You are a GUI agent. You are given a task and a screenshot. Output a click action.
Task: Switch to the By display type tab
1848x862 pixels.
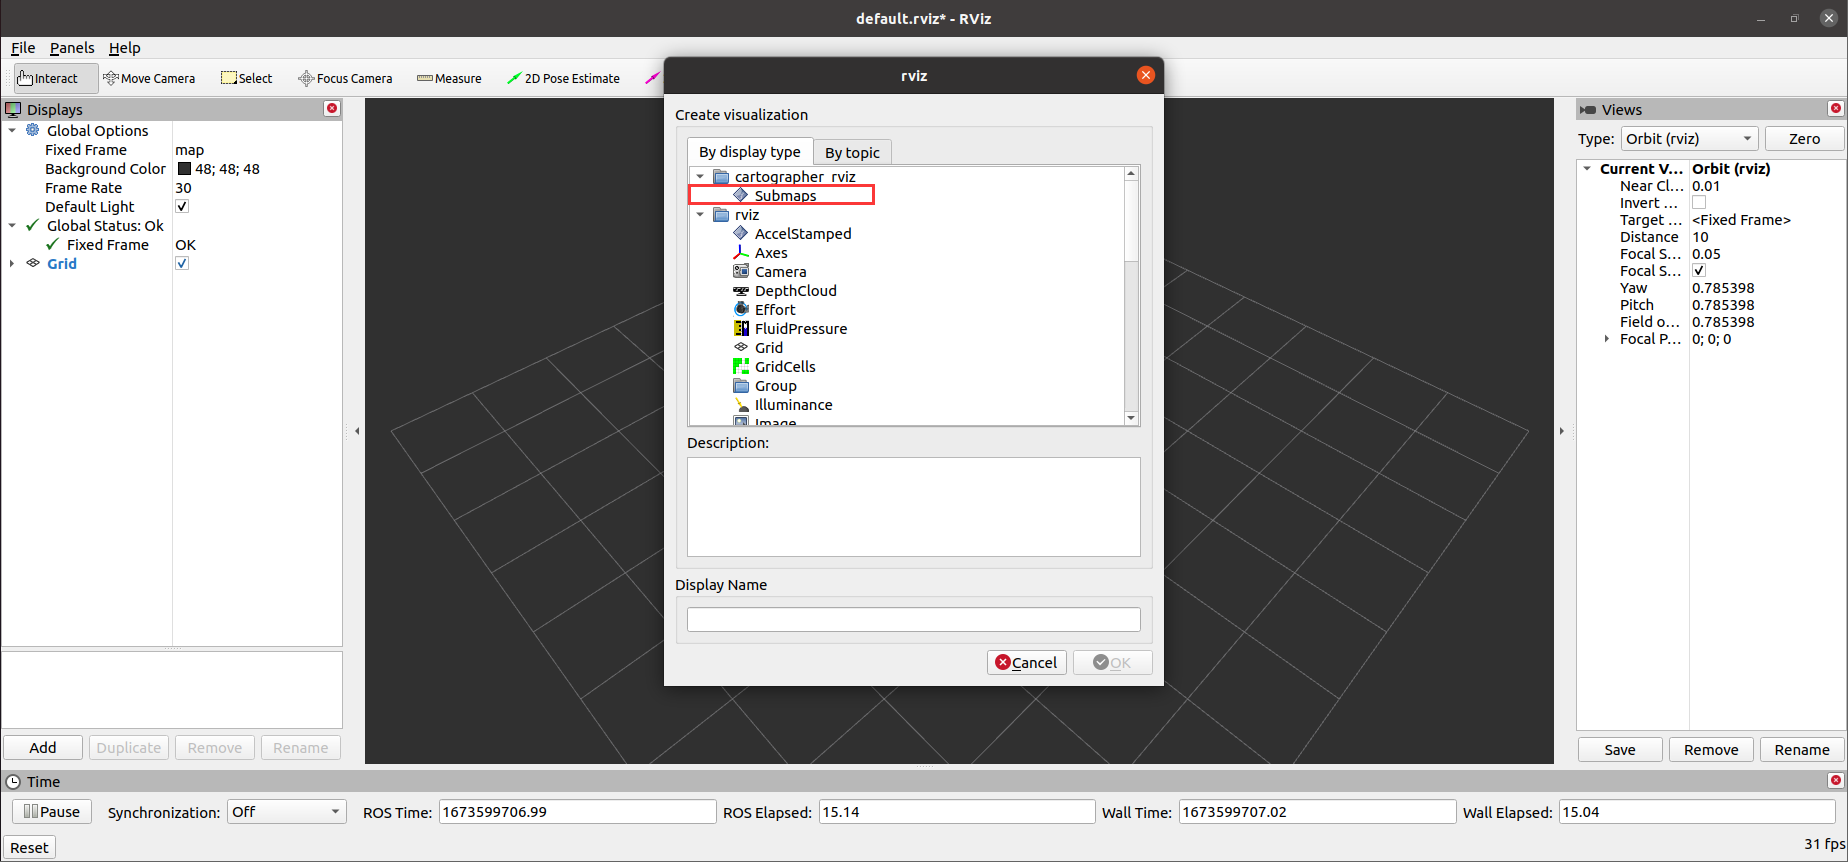point(750,151)
